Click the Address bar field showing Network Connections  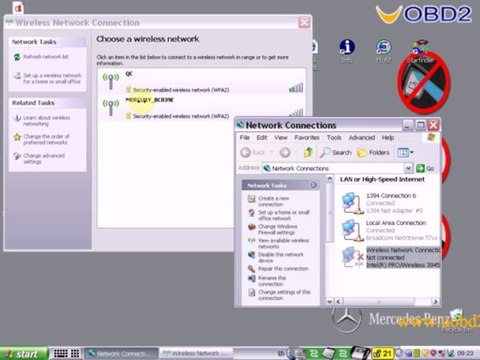point(333,168)
